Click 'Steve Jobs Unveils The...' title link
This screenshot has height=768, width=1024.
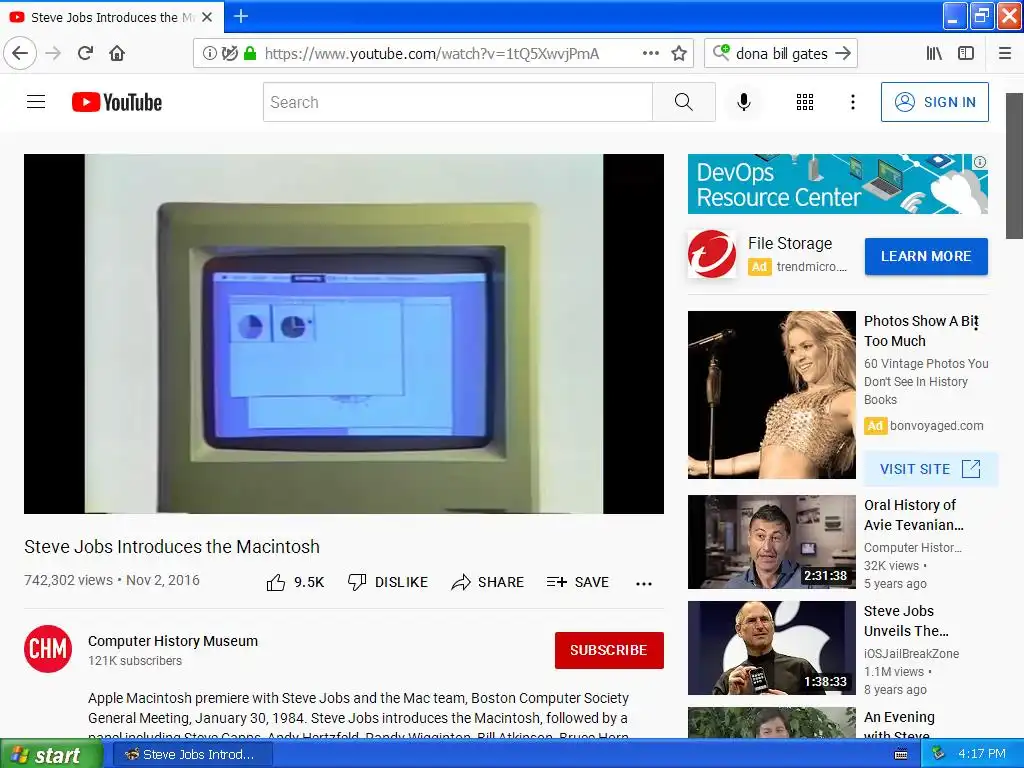pos(906,620)
